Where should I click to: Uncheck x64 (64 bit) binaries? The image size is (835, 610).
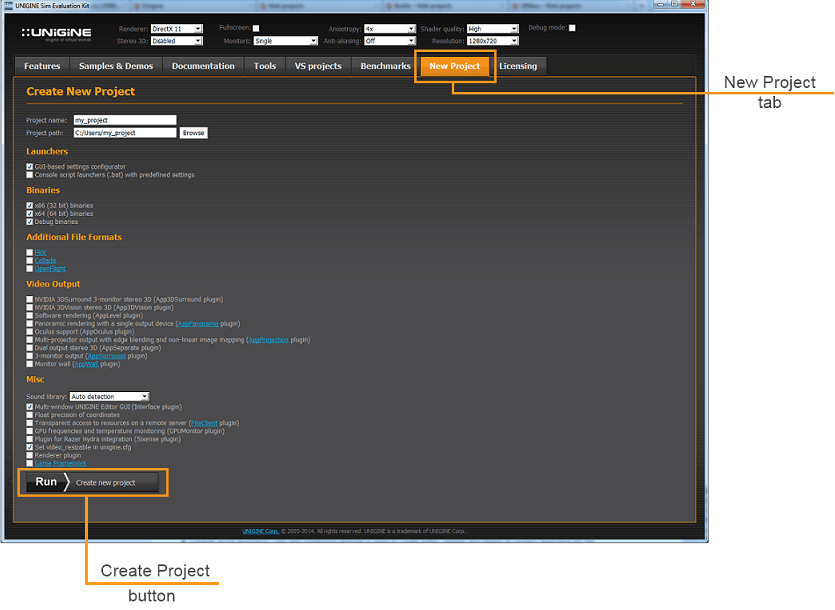click(x=30, y=214)
